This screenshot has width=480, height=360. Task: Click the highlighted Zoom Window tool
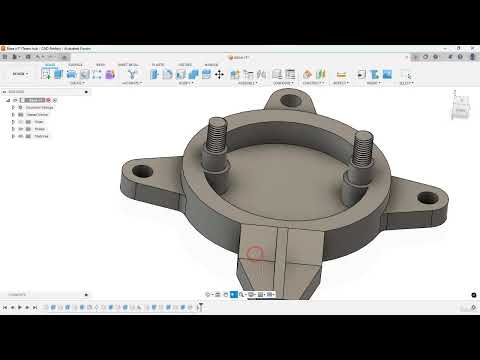point(234,294)
